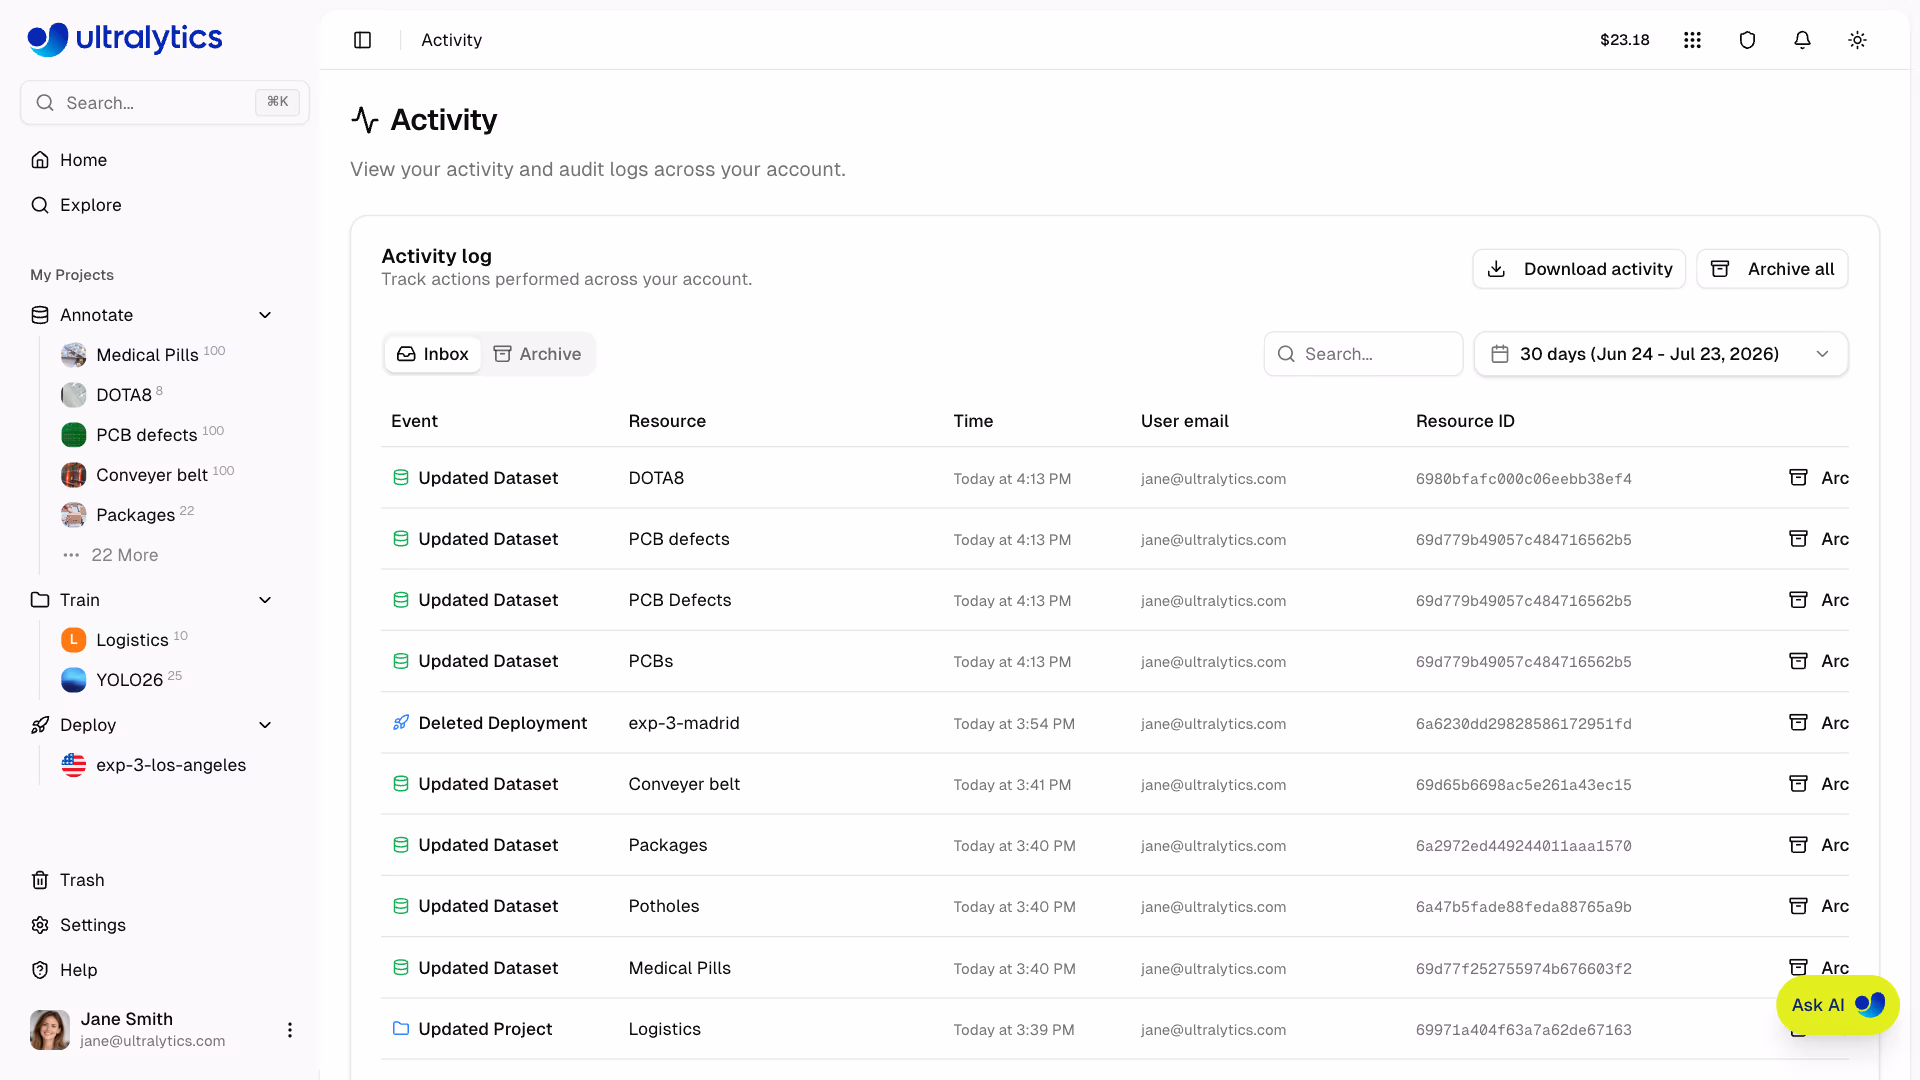Image resolution: width=1920 pixels, height=1080 pixels.
Task: Click dataset icon in Medical Pills row
Action: [401, 968]
